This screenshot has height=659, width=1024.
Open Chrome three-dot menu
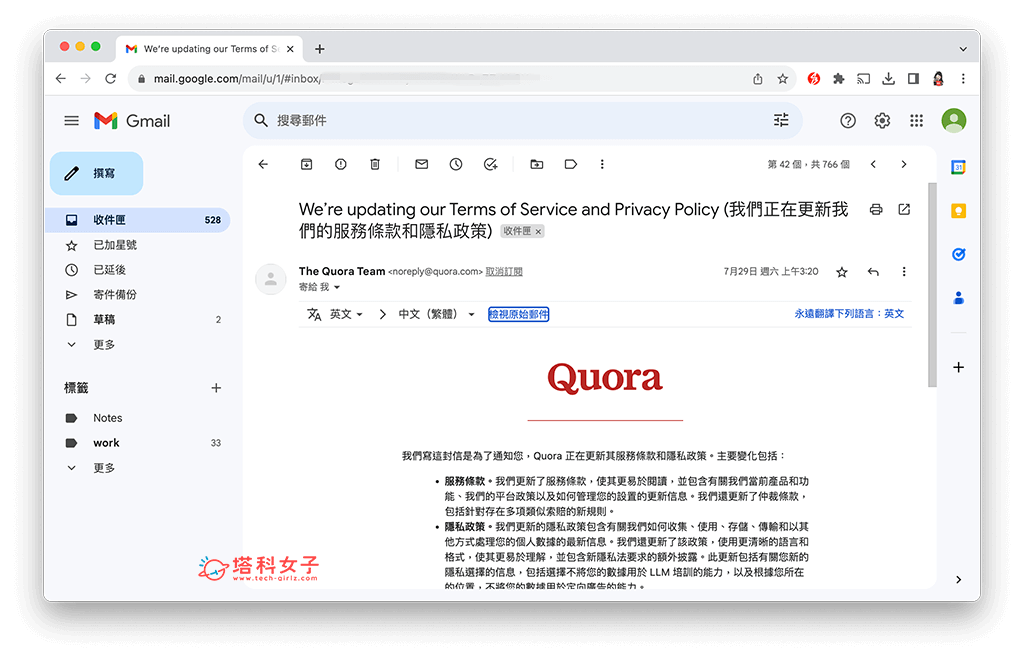963,79
